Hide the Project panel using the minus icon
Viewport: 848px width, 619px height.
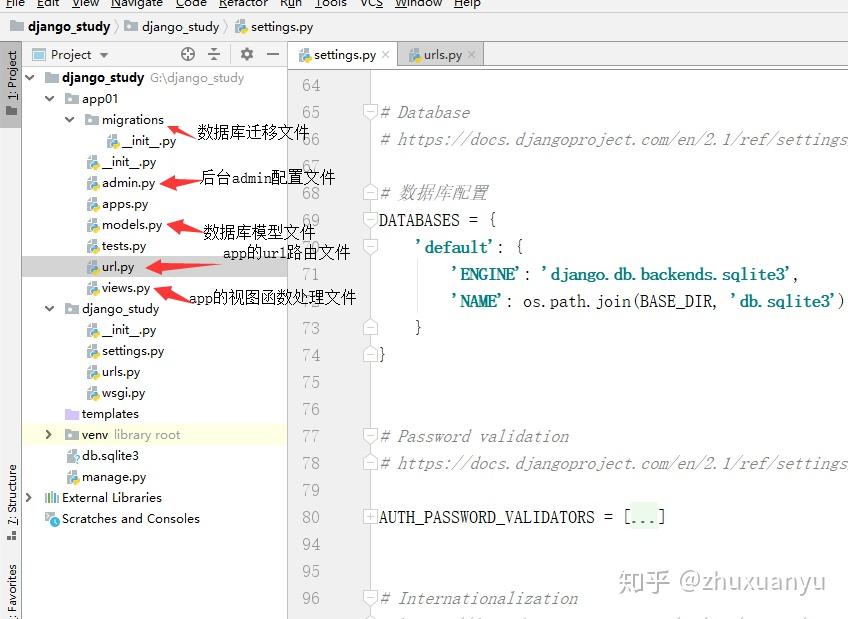[x=271, y=54]
